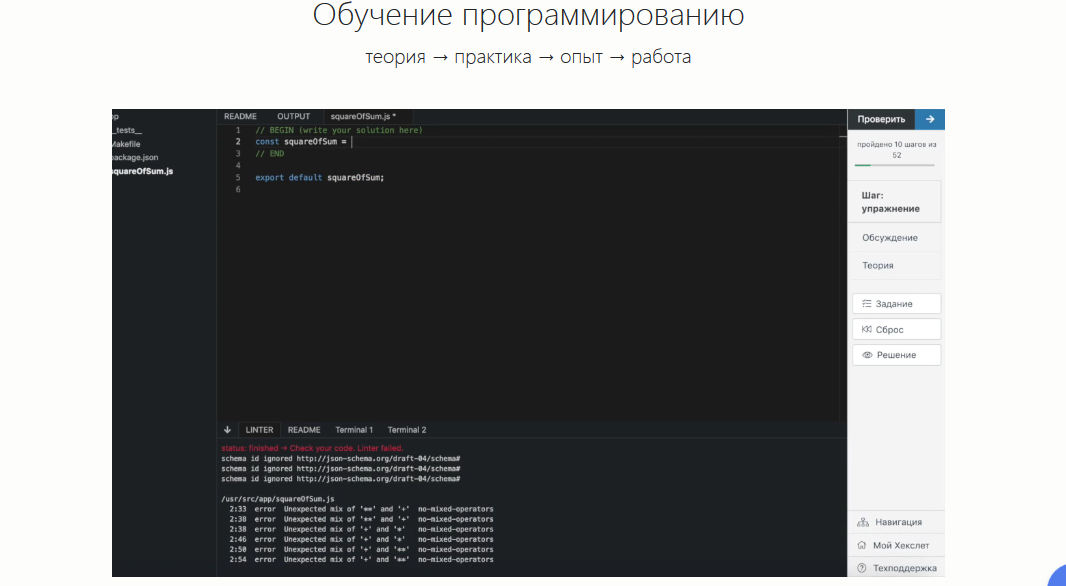Click the 'status: finished' linter failure message
The height and width of the screenshot is (586, 1066).
pos(312,448)
